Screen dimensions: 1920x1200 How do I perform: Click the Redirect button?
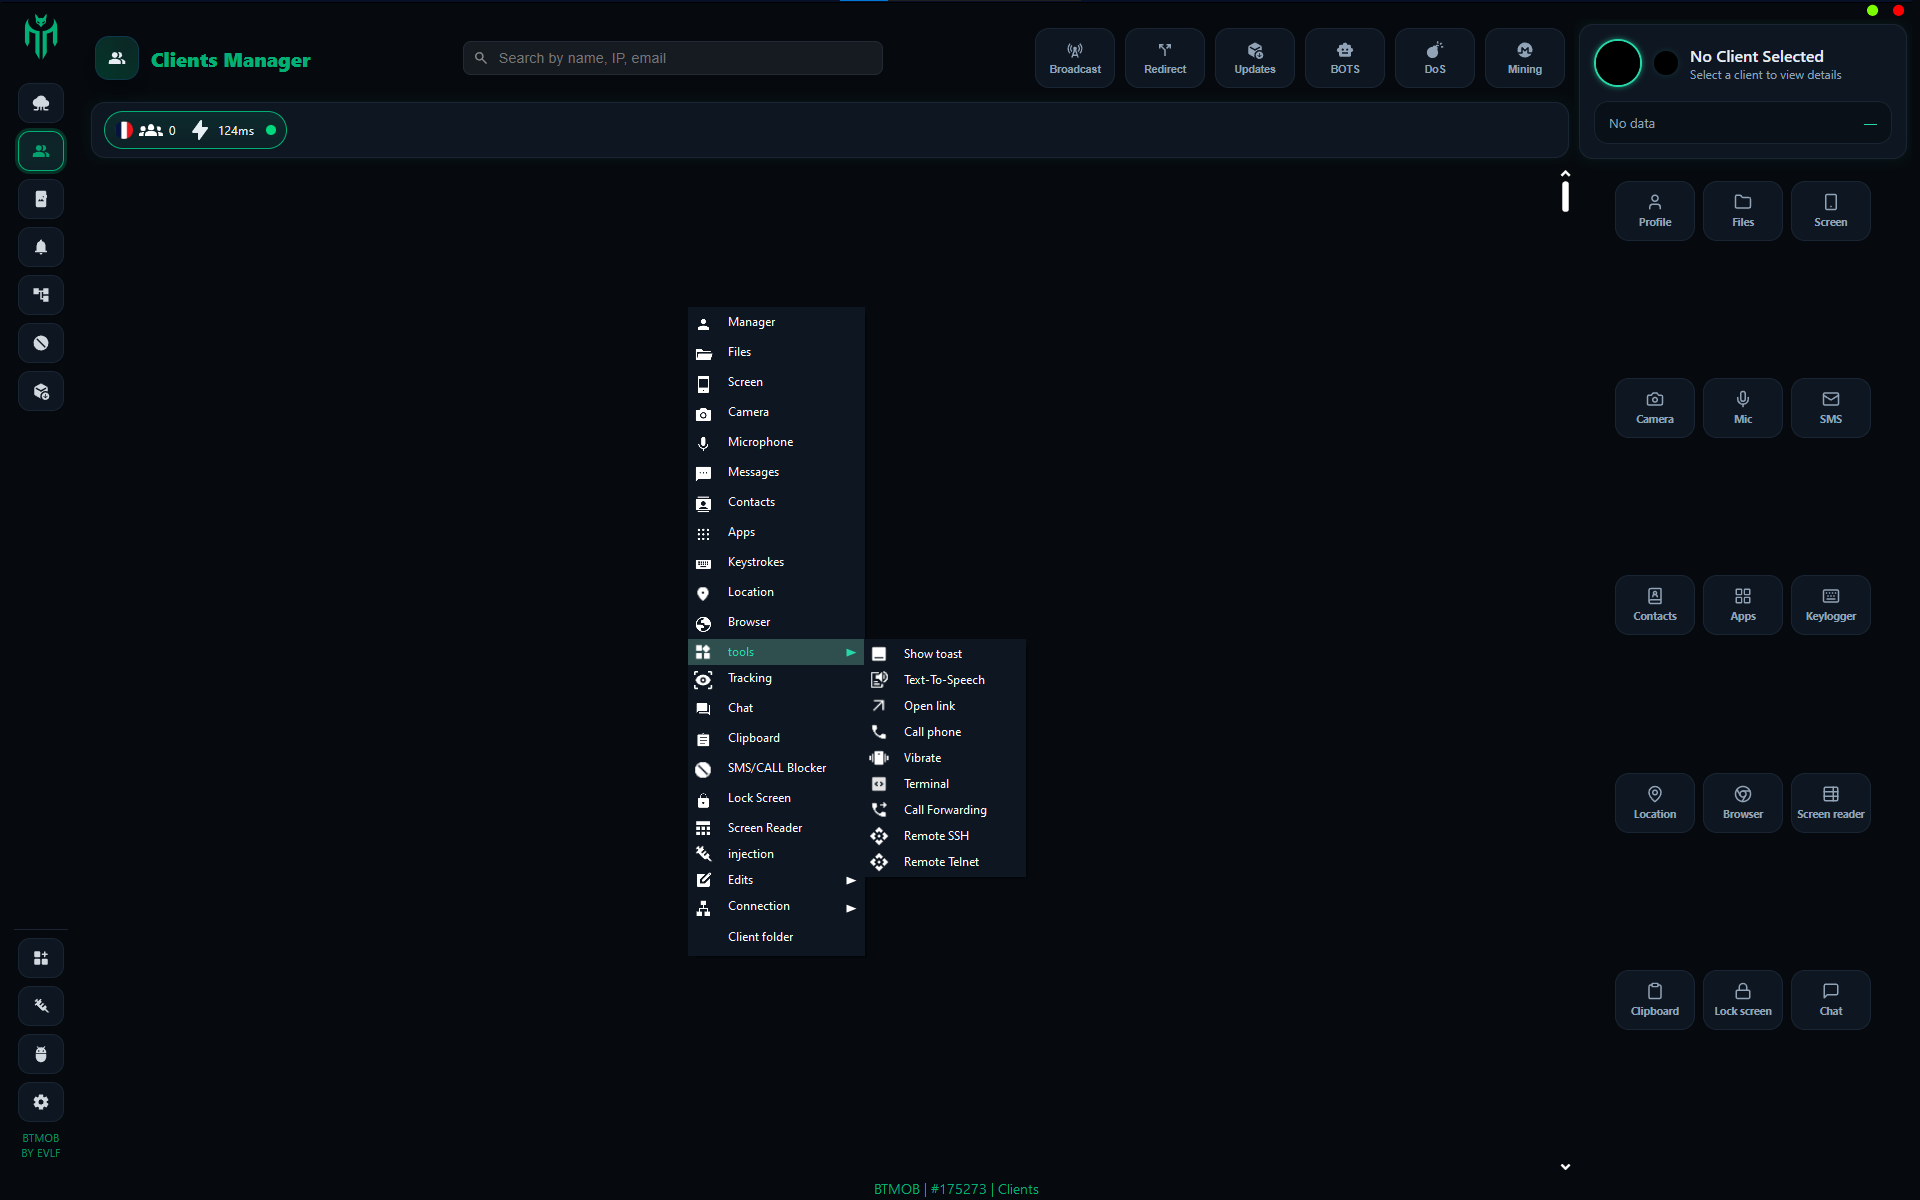click(x=1164, y=58)
